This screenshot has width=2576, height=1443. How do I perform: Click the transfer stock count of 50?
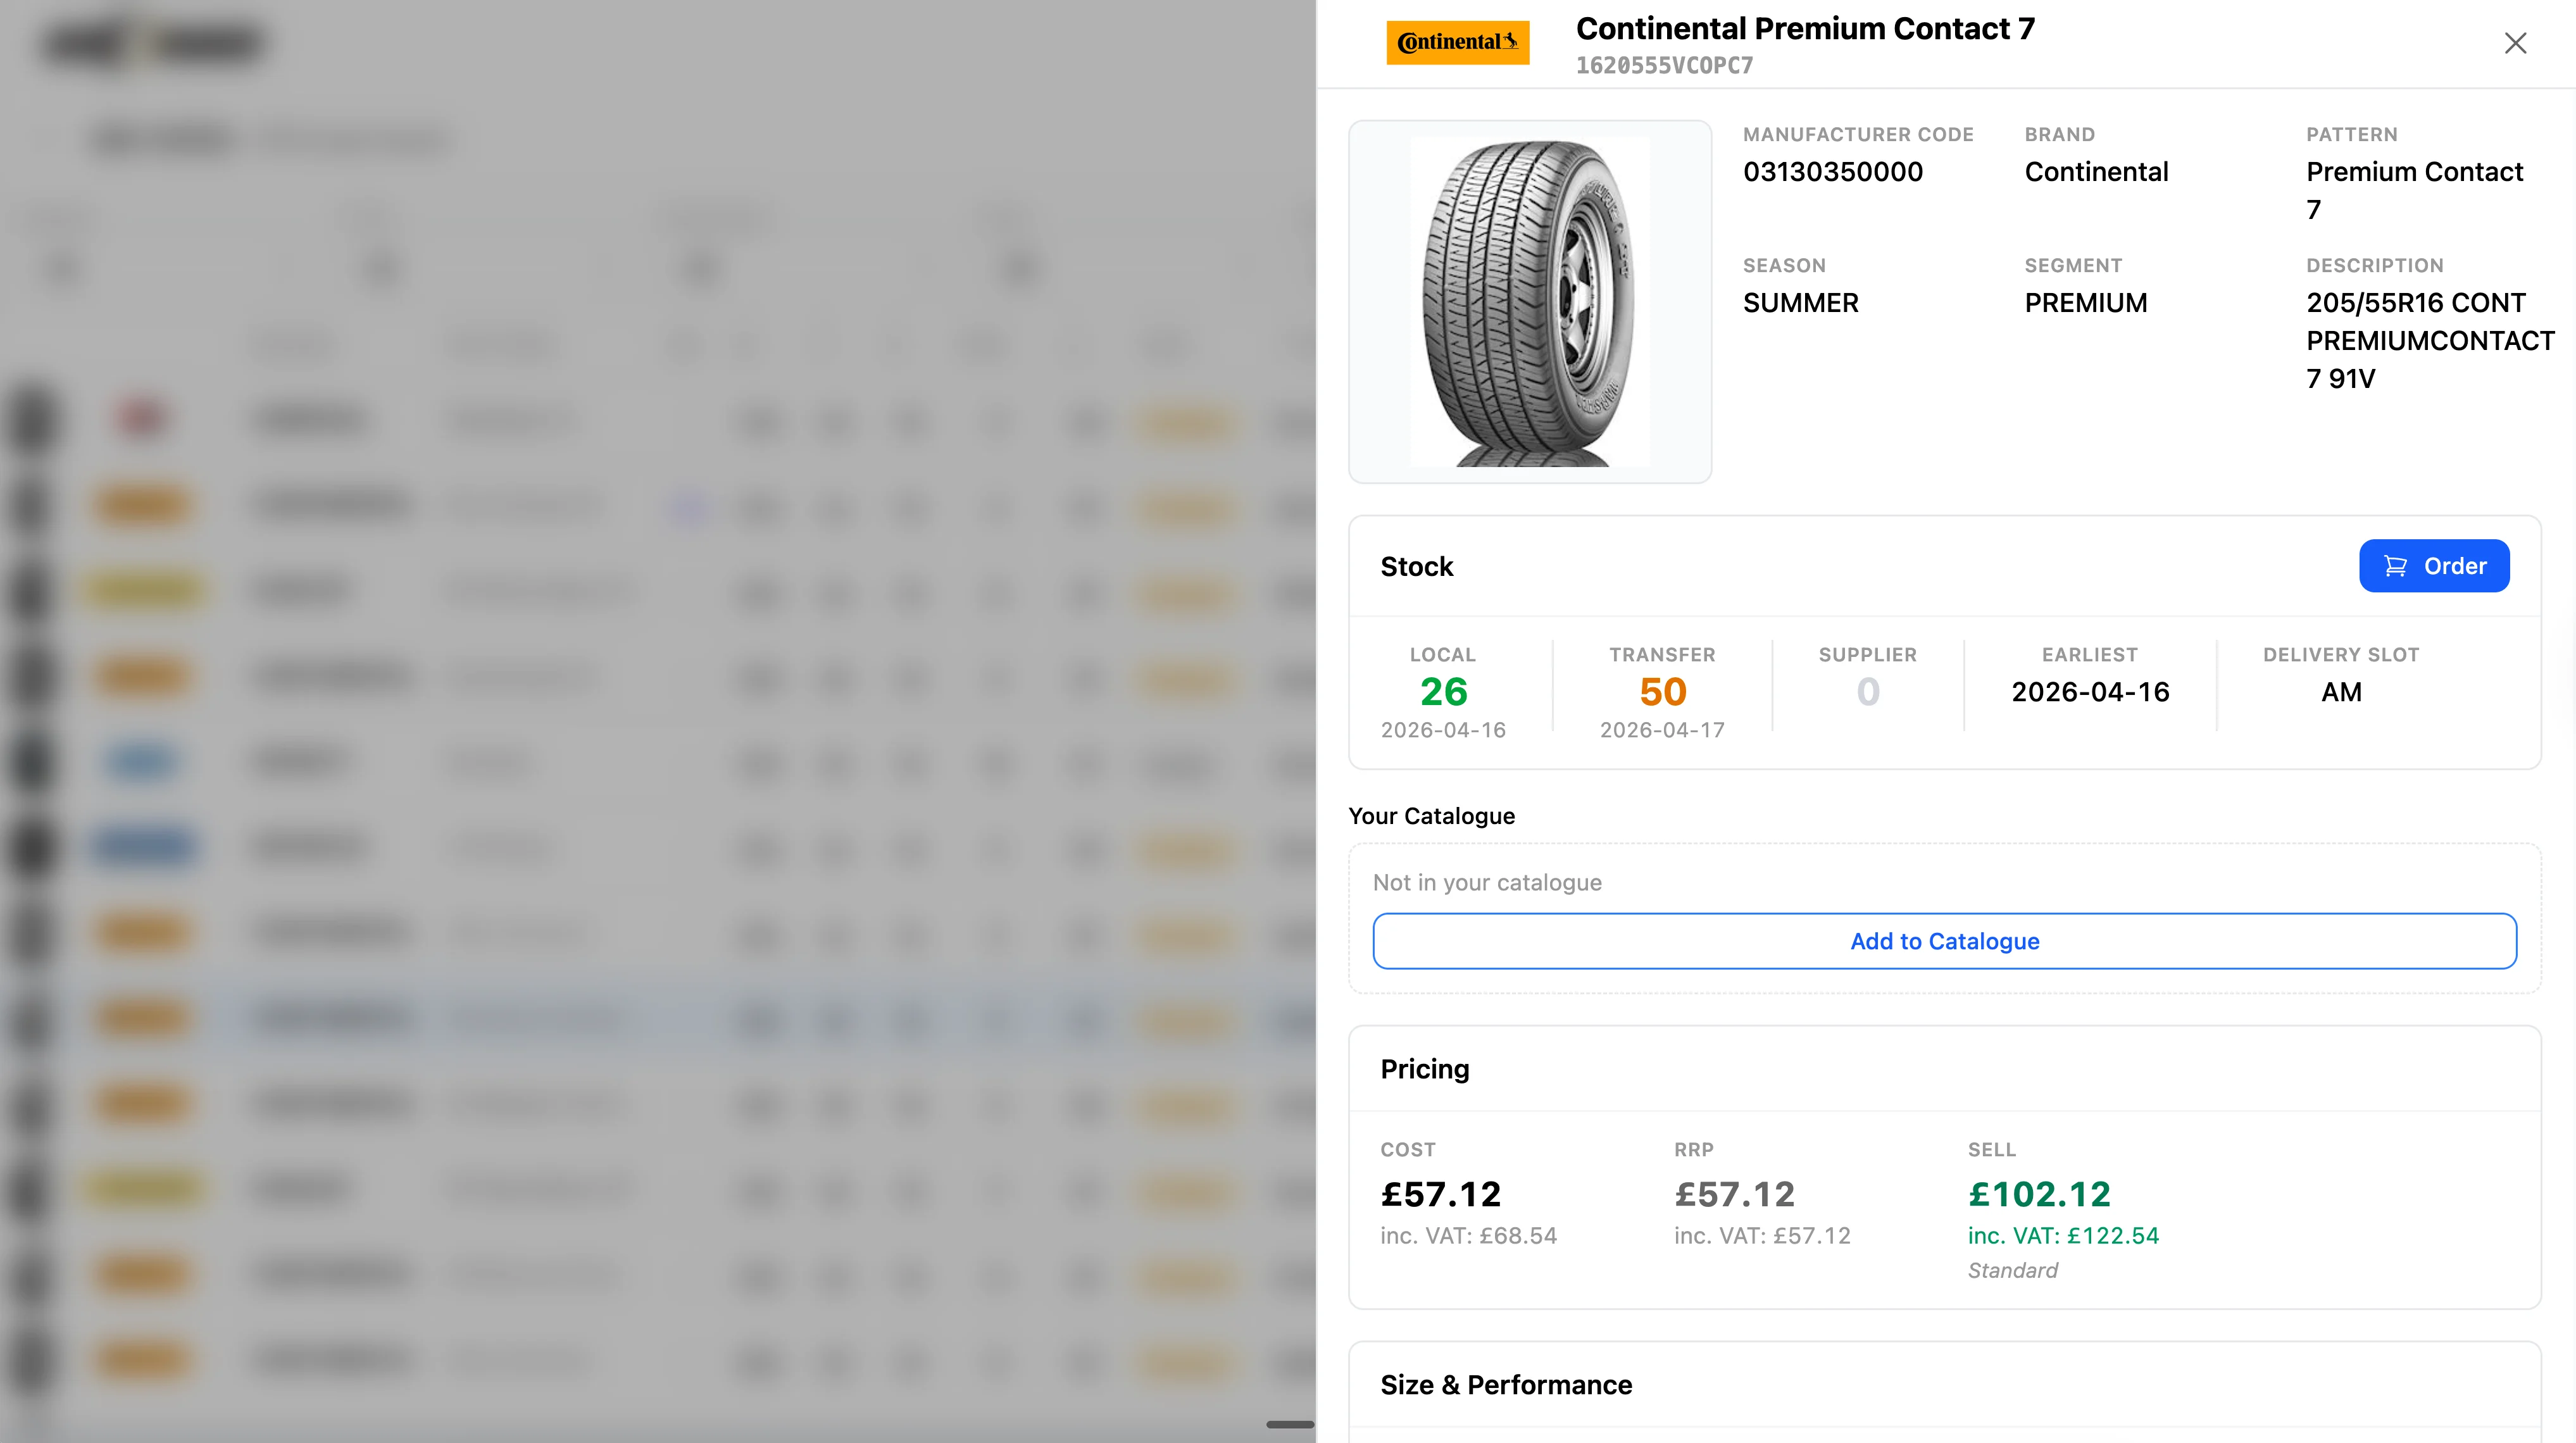pos(1662,691)
